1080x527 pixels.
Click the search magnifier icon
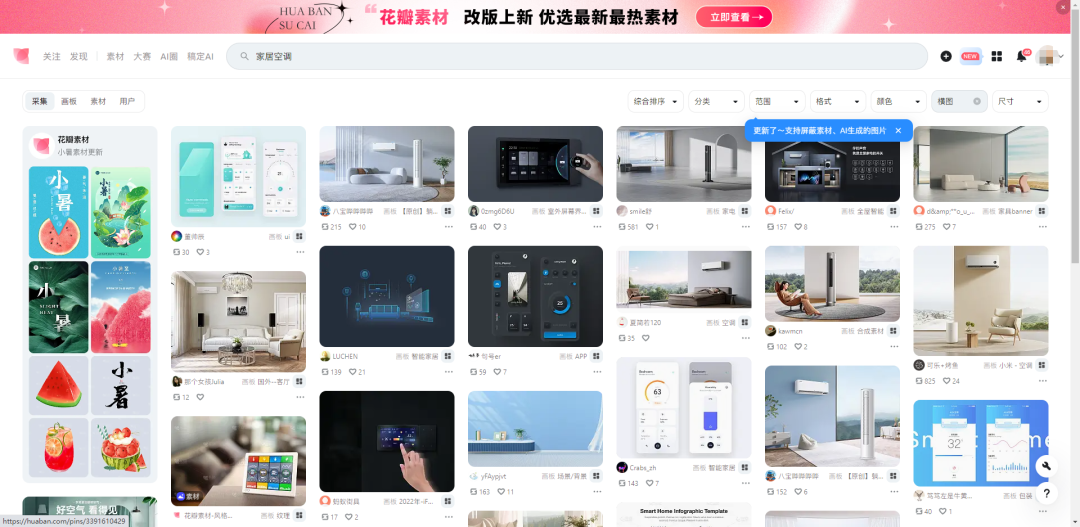point(243,56)
